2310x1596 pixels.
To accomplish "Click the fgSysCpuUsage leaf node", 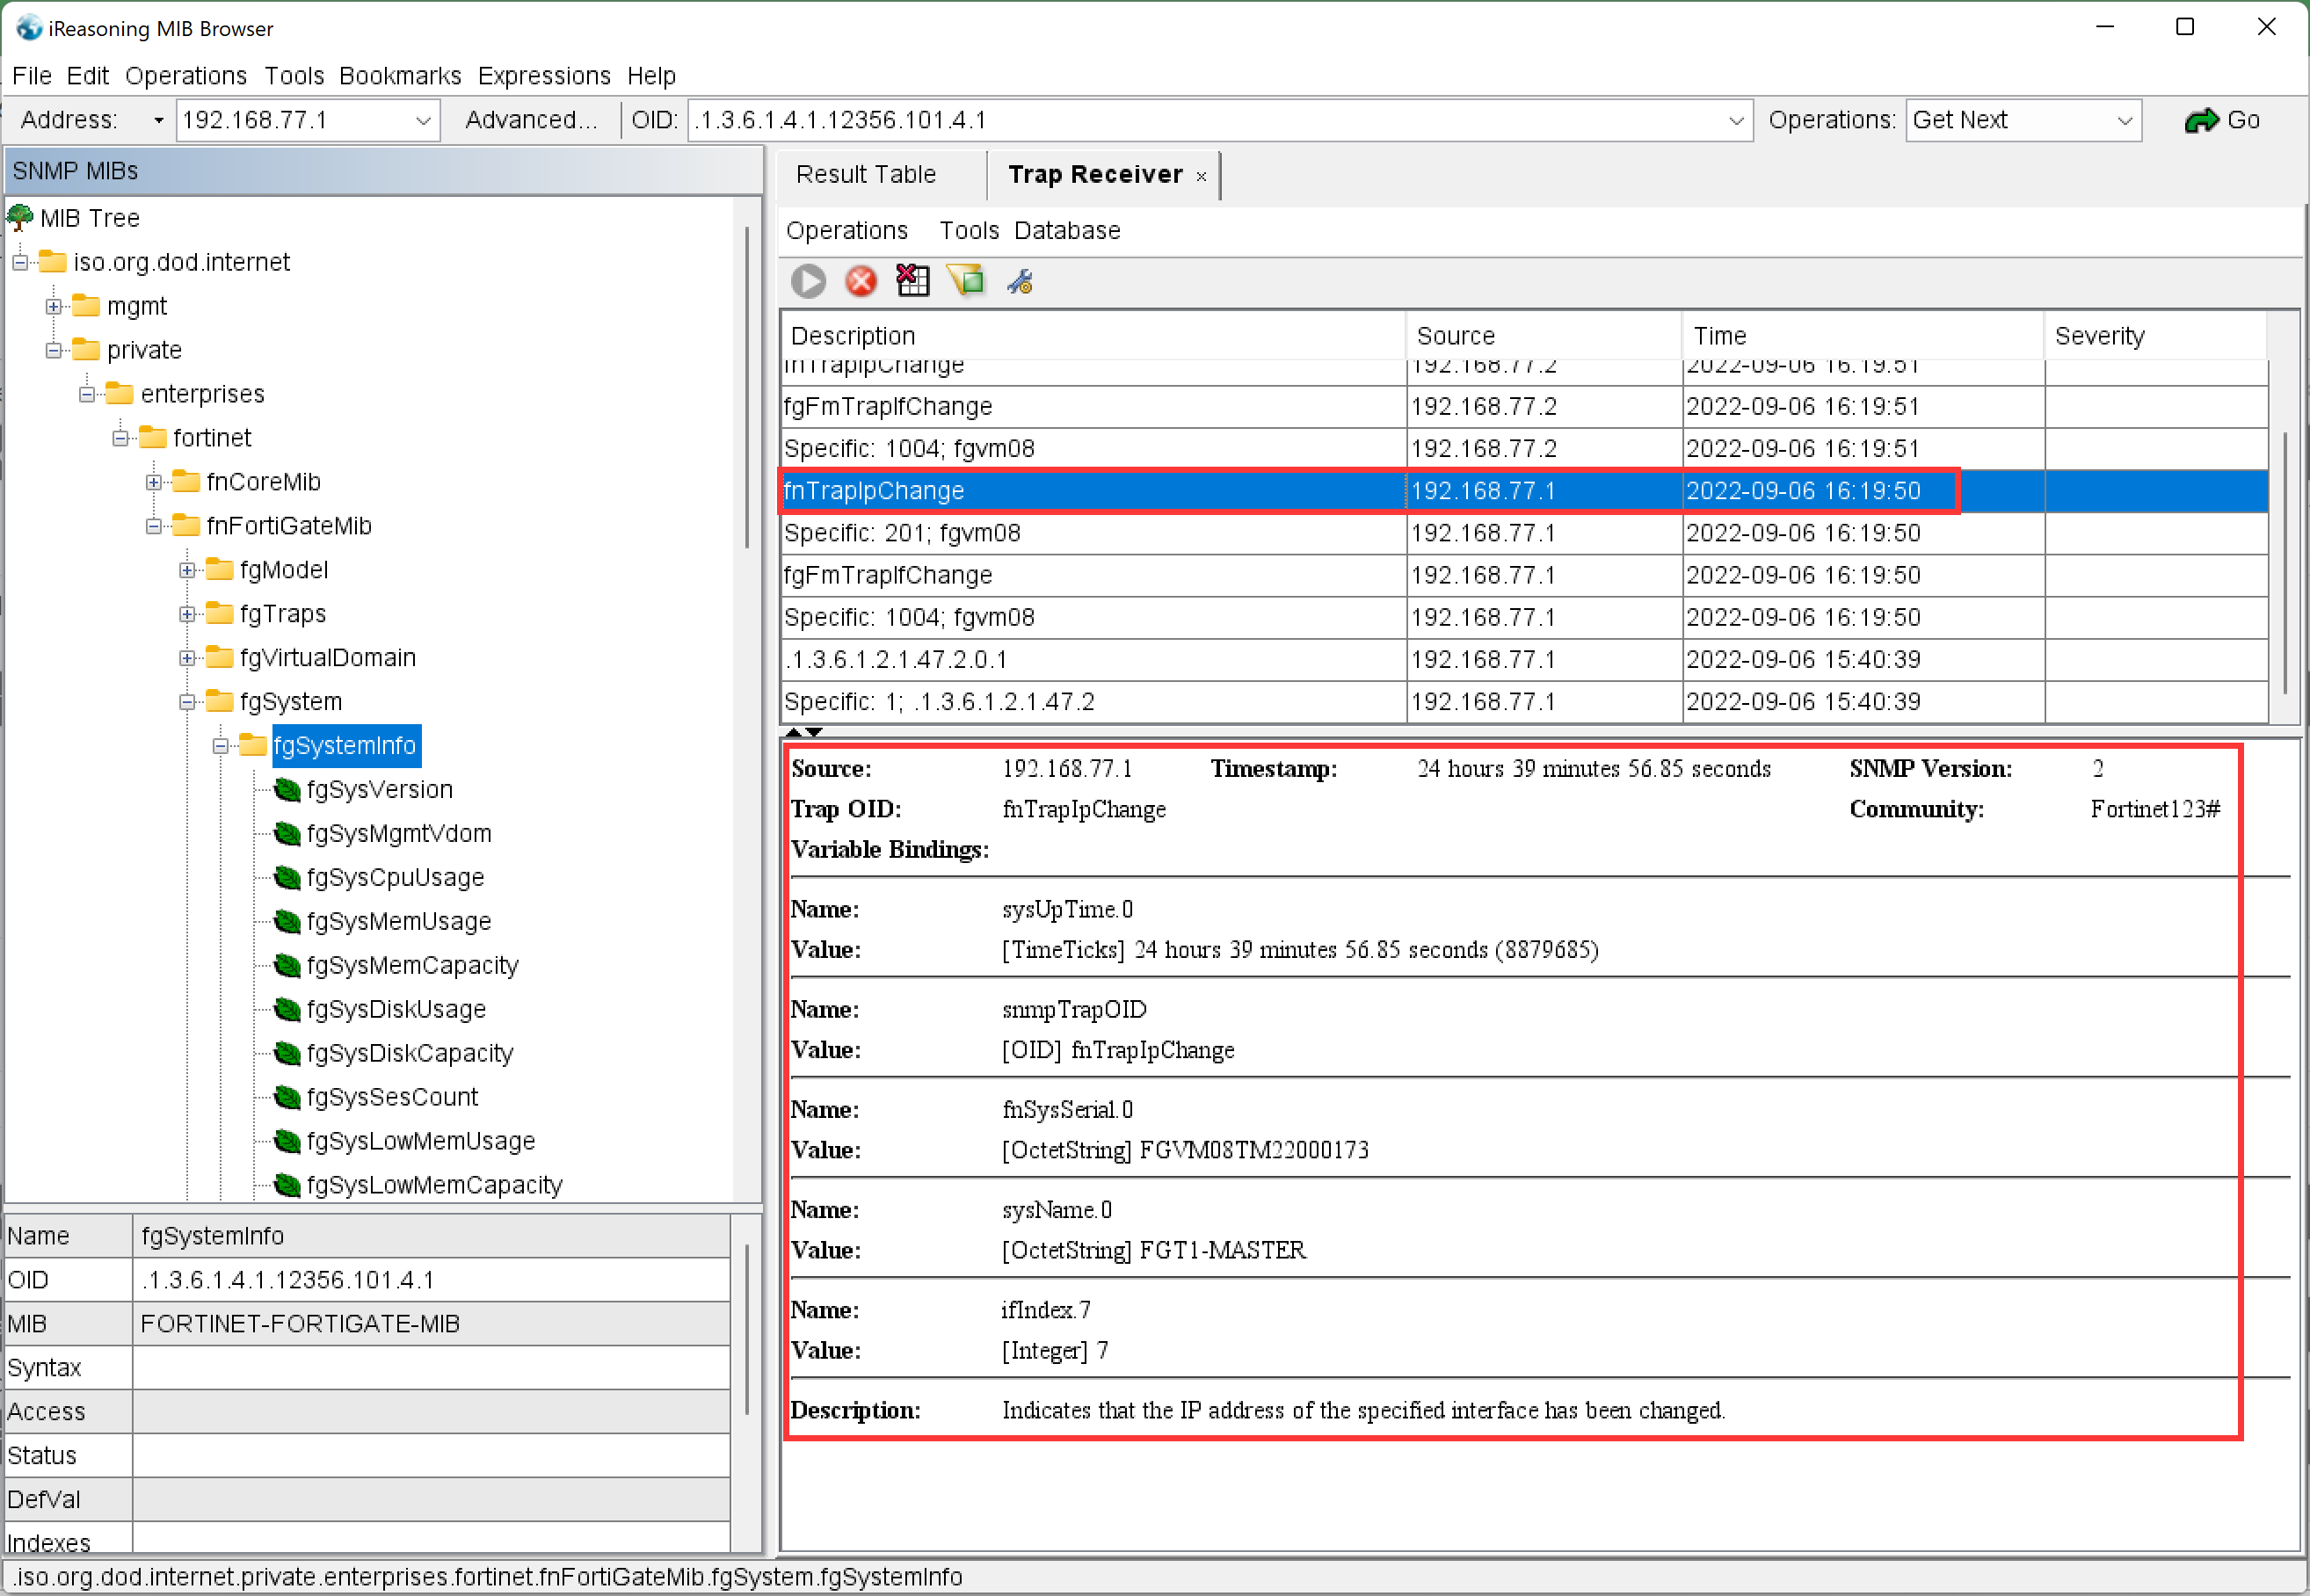I will [394, 877].
